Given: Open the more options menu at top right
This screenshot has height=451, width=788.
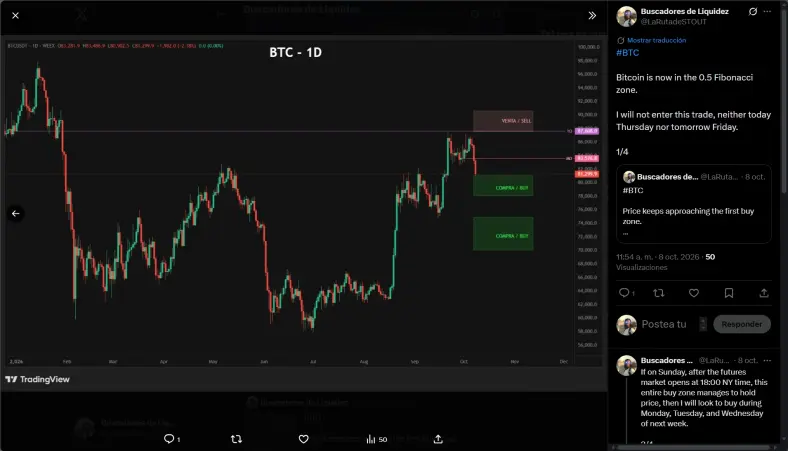Looking at the screenshot, I should (x=767, y=11).
